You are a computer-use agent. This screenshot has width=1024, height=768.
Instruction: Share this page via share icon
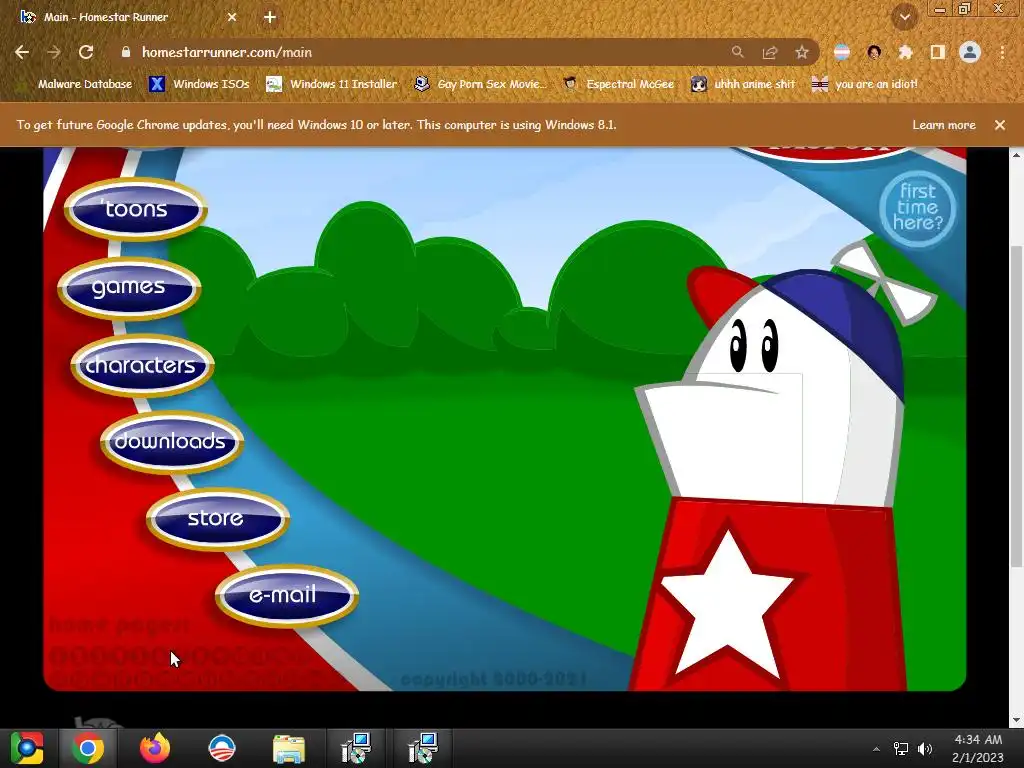[x=770, y=52]
